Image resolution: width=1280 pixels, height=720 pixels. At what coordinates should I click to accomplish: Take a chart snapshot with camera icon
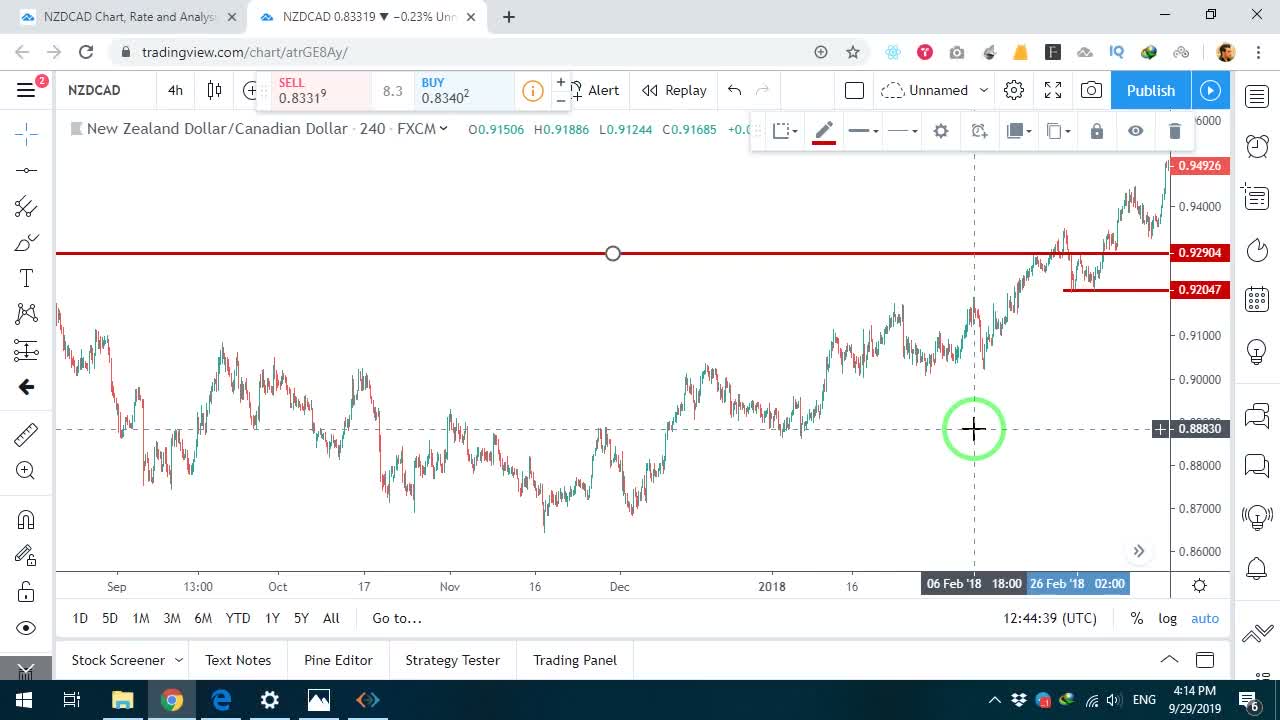1092,90
